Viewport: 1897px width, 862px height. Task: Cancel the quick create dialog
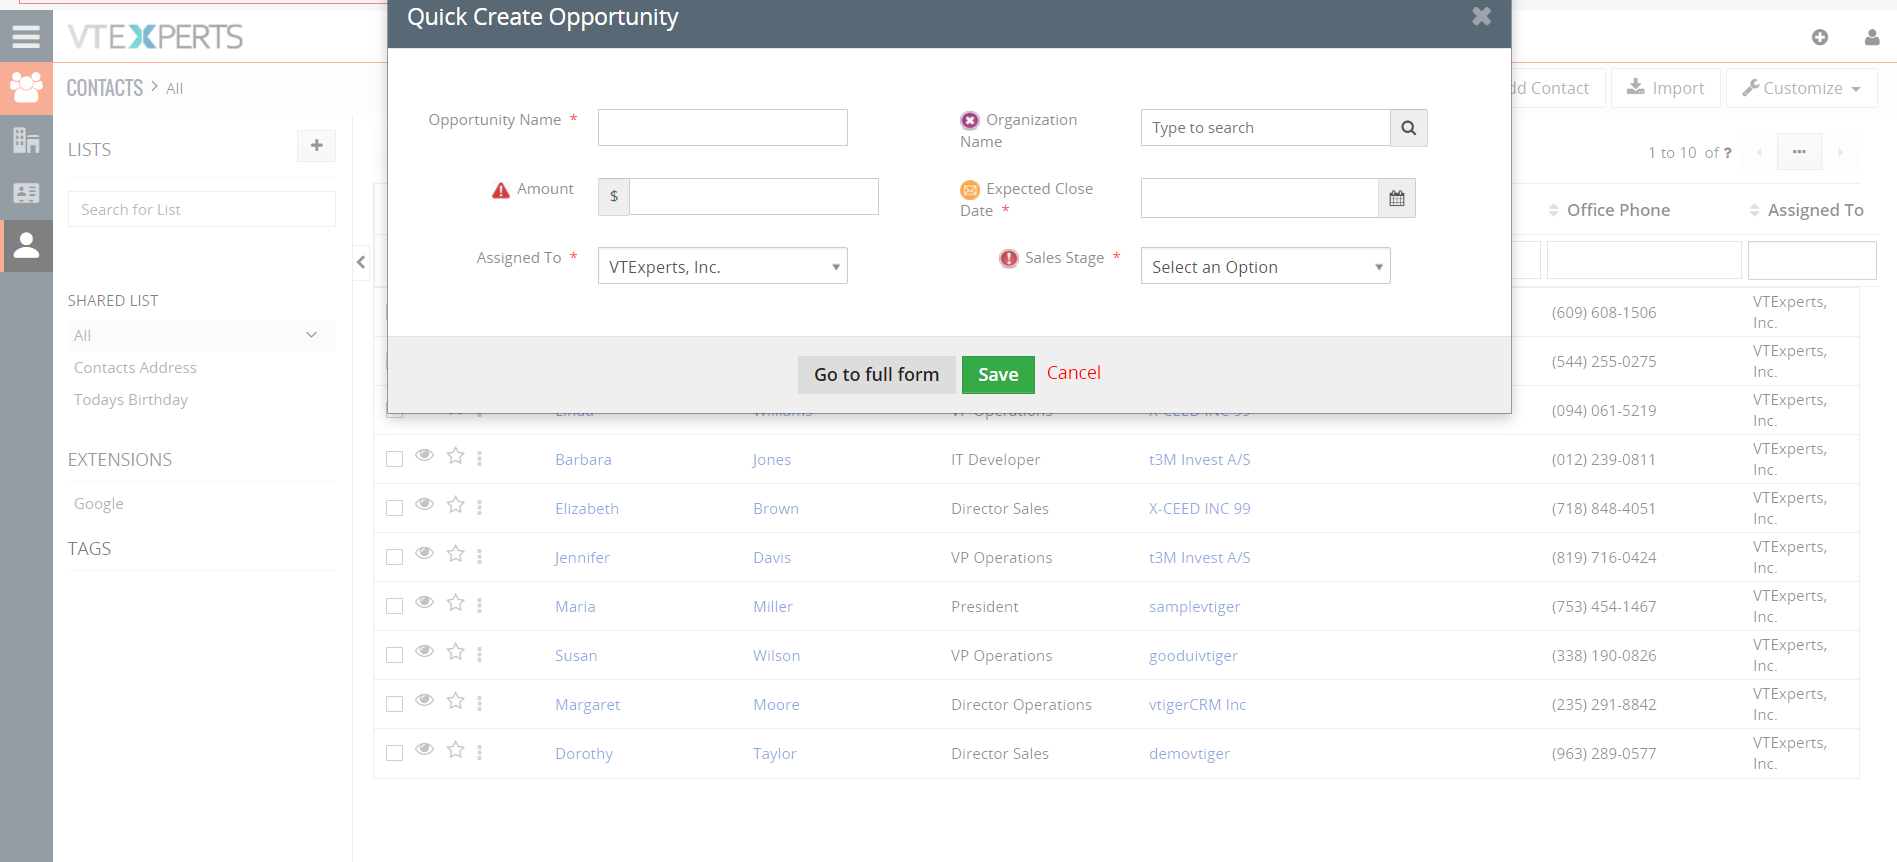1073,373
